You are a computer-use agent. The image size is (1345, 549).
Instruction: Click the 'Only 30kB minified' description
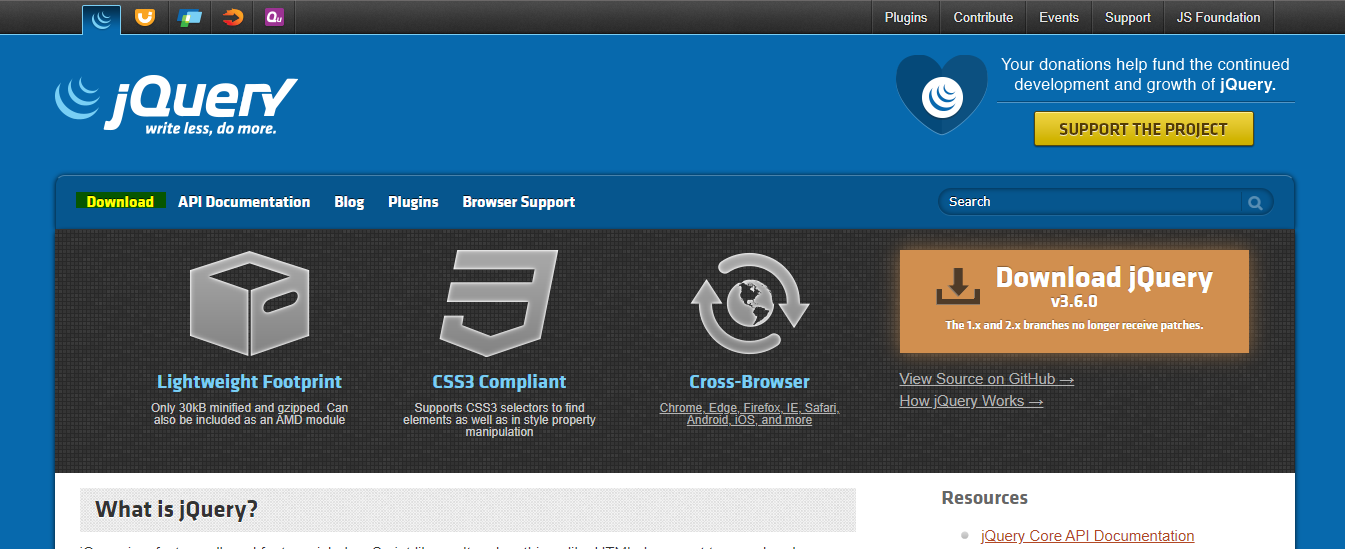[249, 414]
